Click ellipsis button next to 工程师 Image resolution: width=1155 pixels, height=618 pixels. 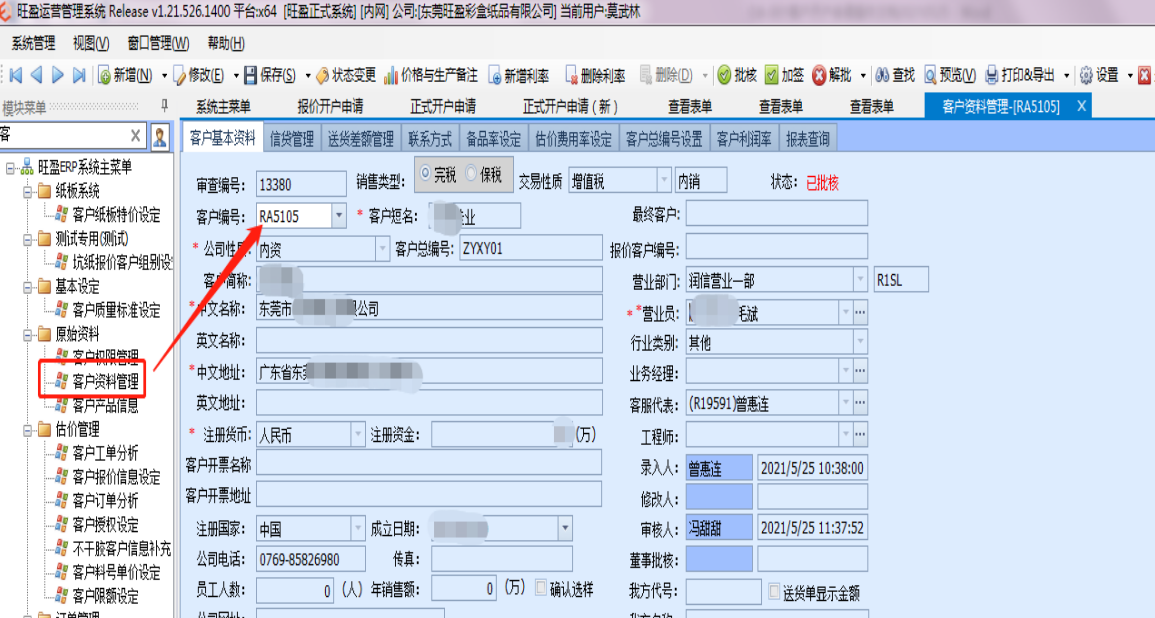pyautogui.click(x=860, y=435)
